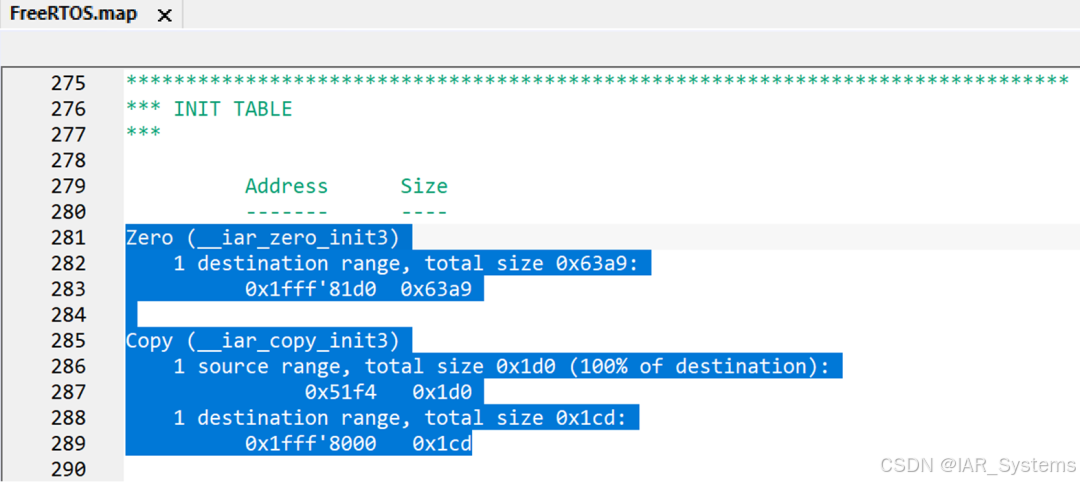Click the source address 0x51f4
Viewport: 1080px width, 482px height.
pos(340,392)
